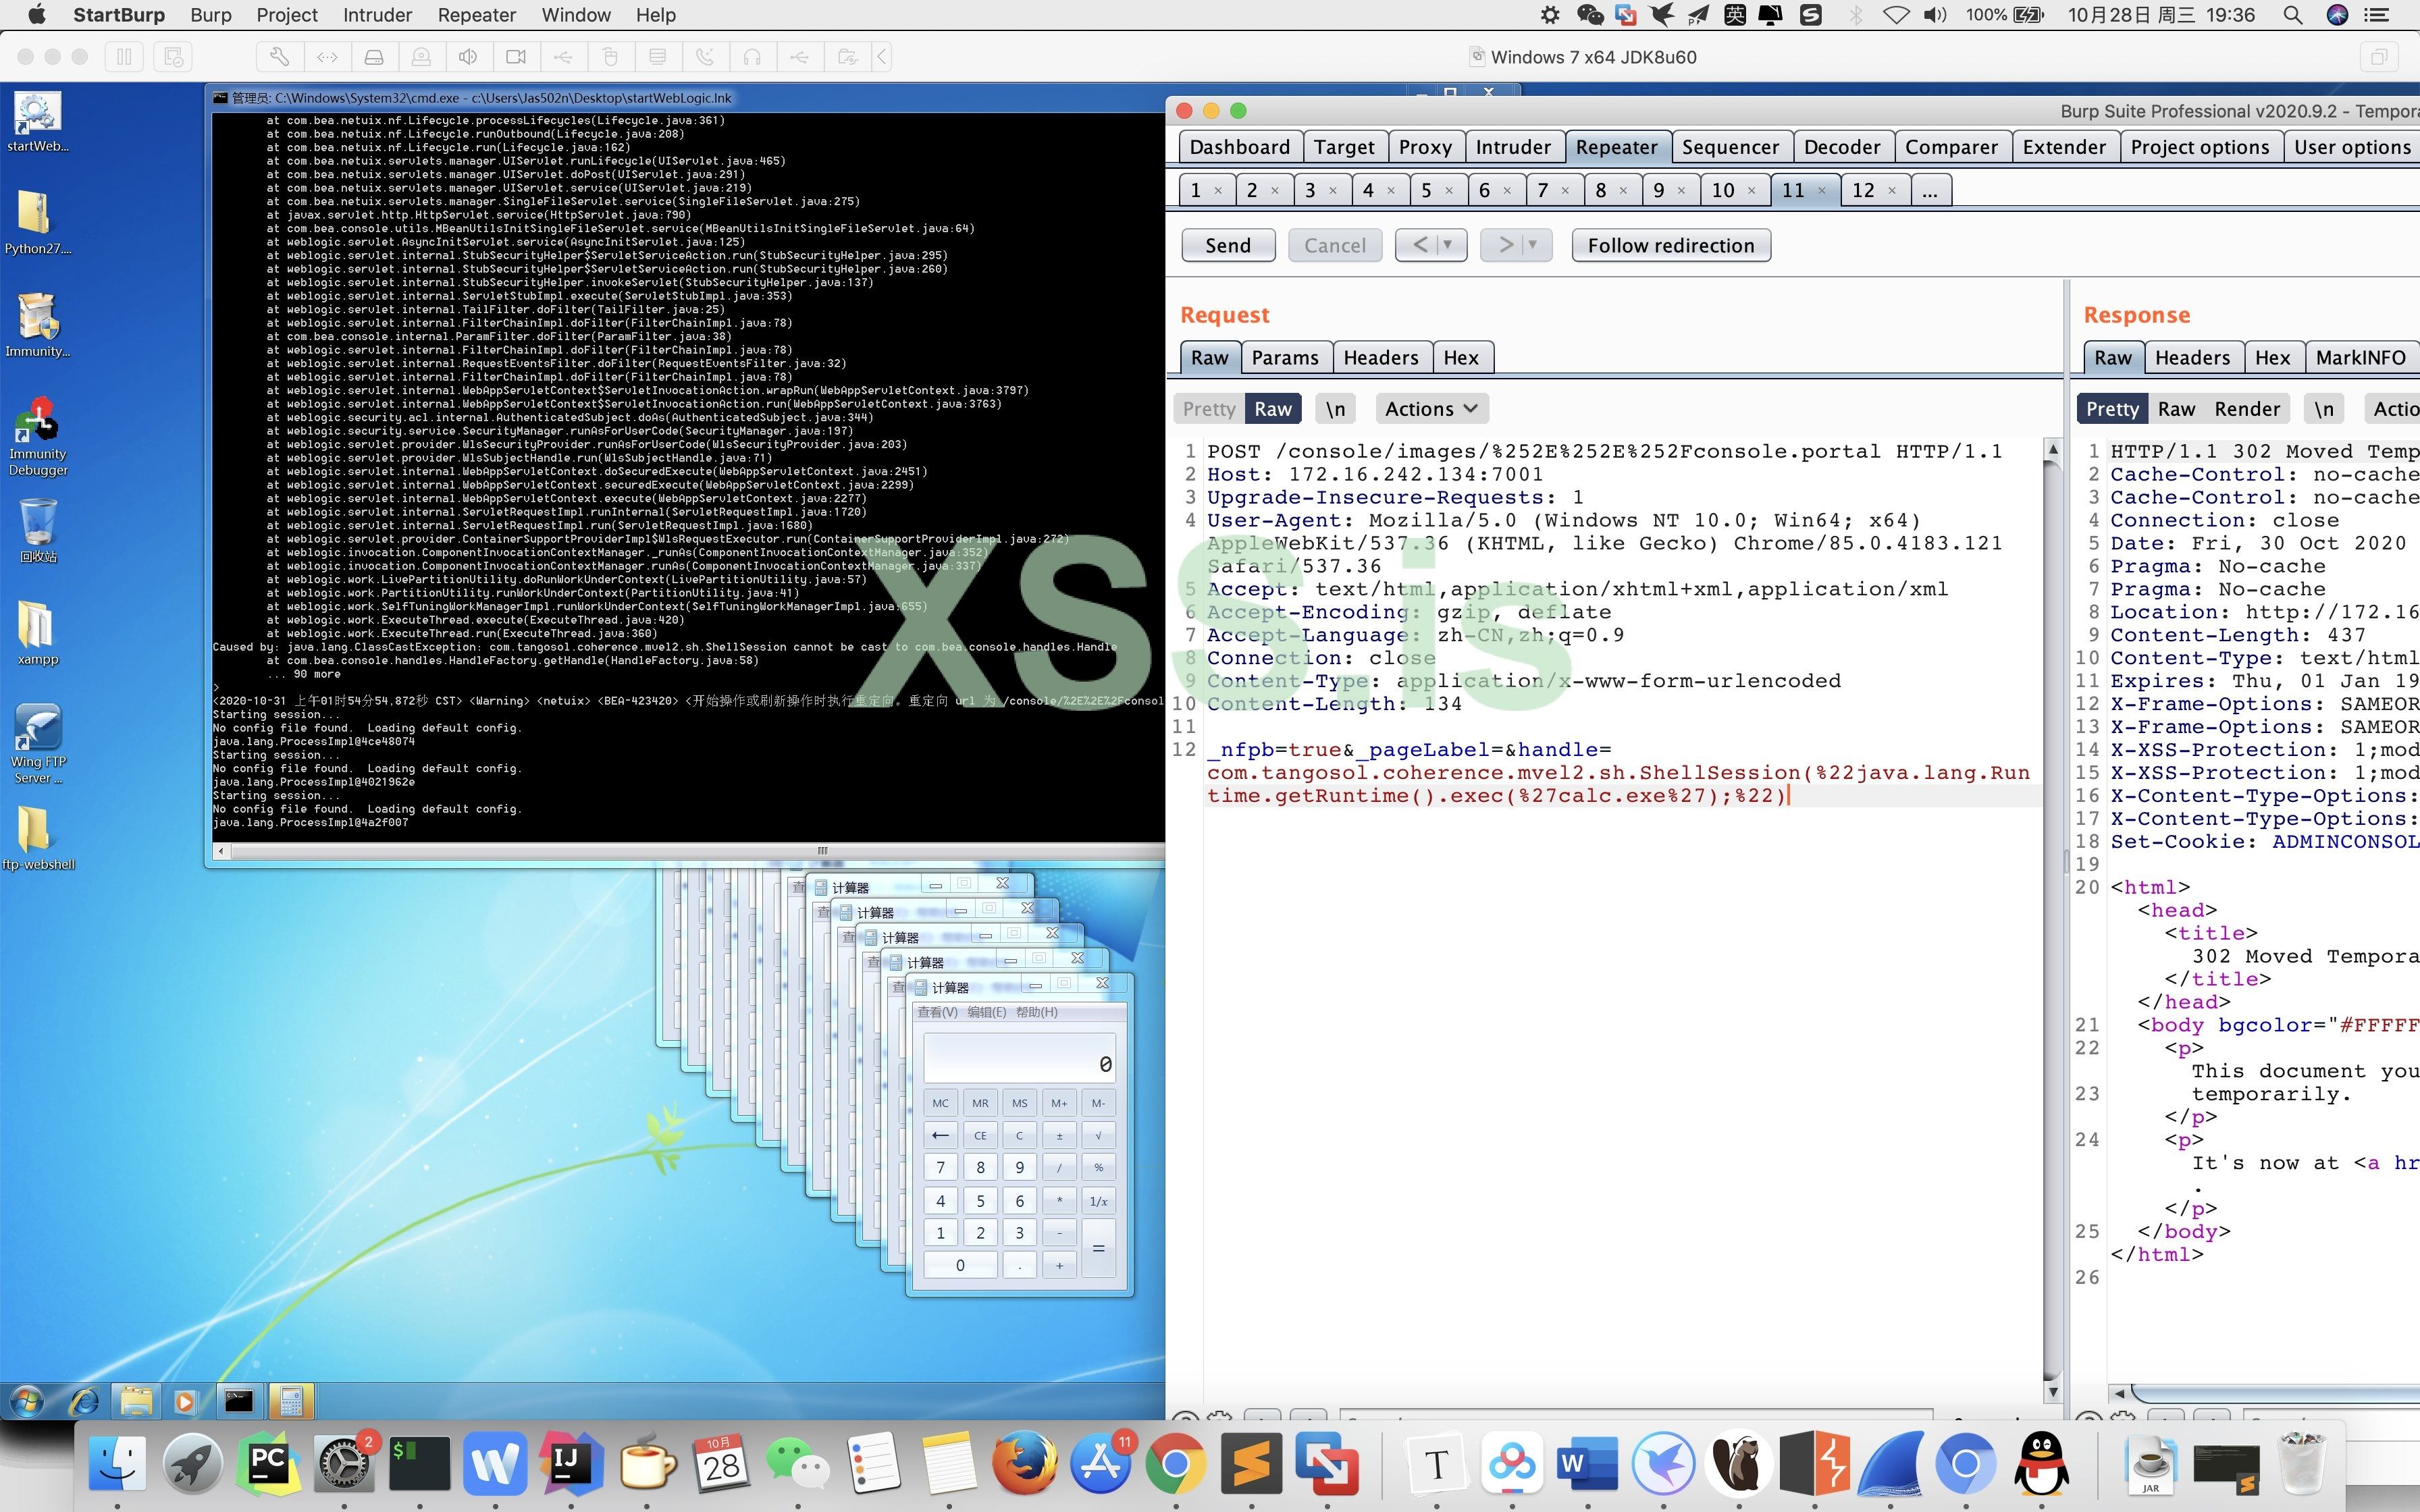The image size is (2420, 1512).
Task: Click the Send button
Action: [x=1227, y=245]
